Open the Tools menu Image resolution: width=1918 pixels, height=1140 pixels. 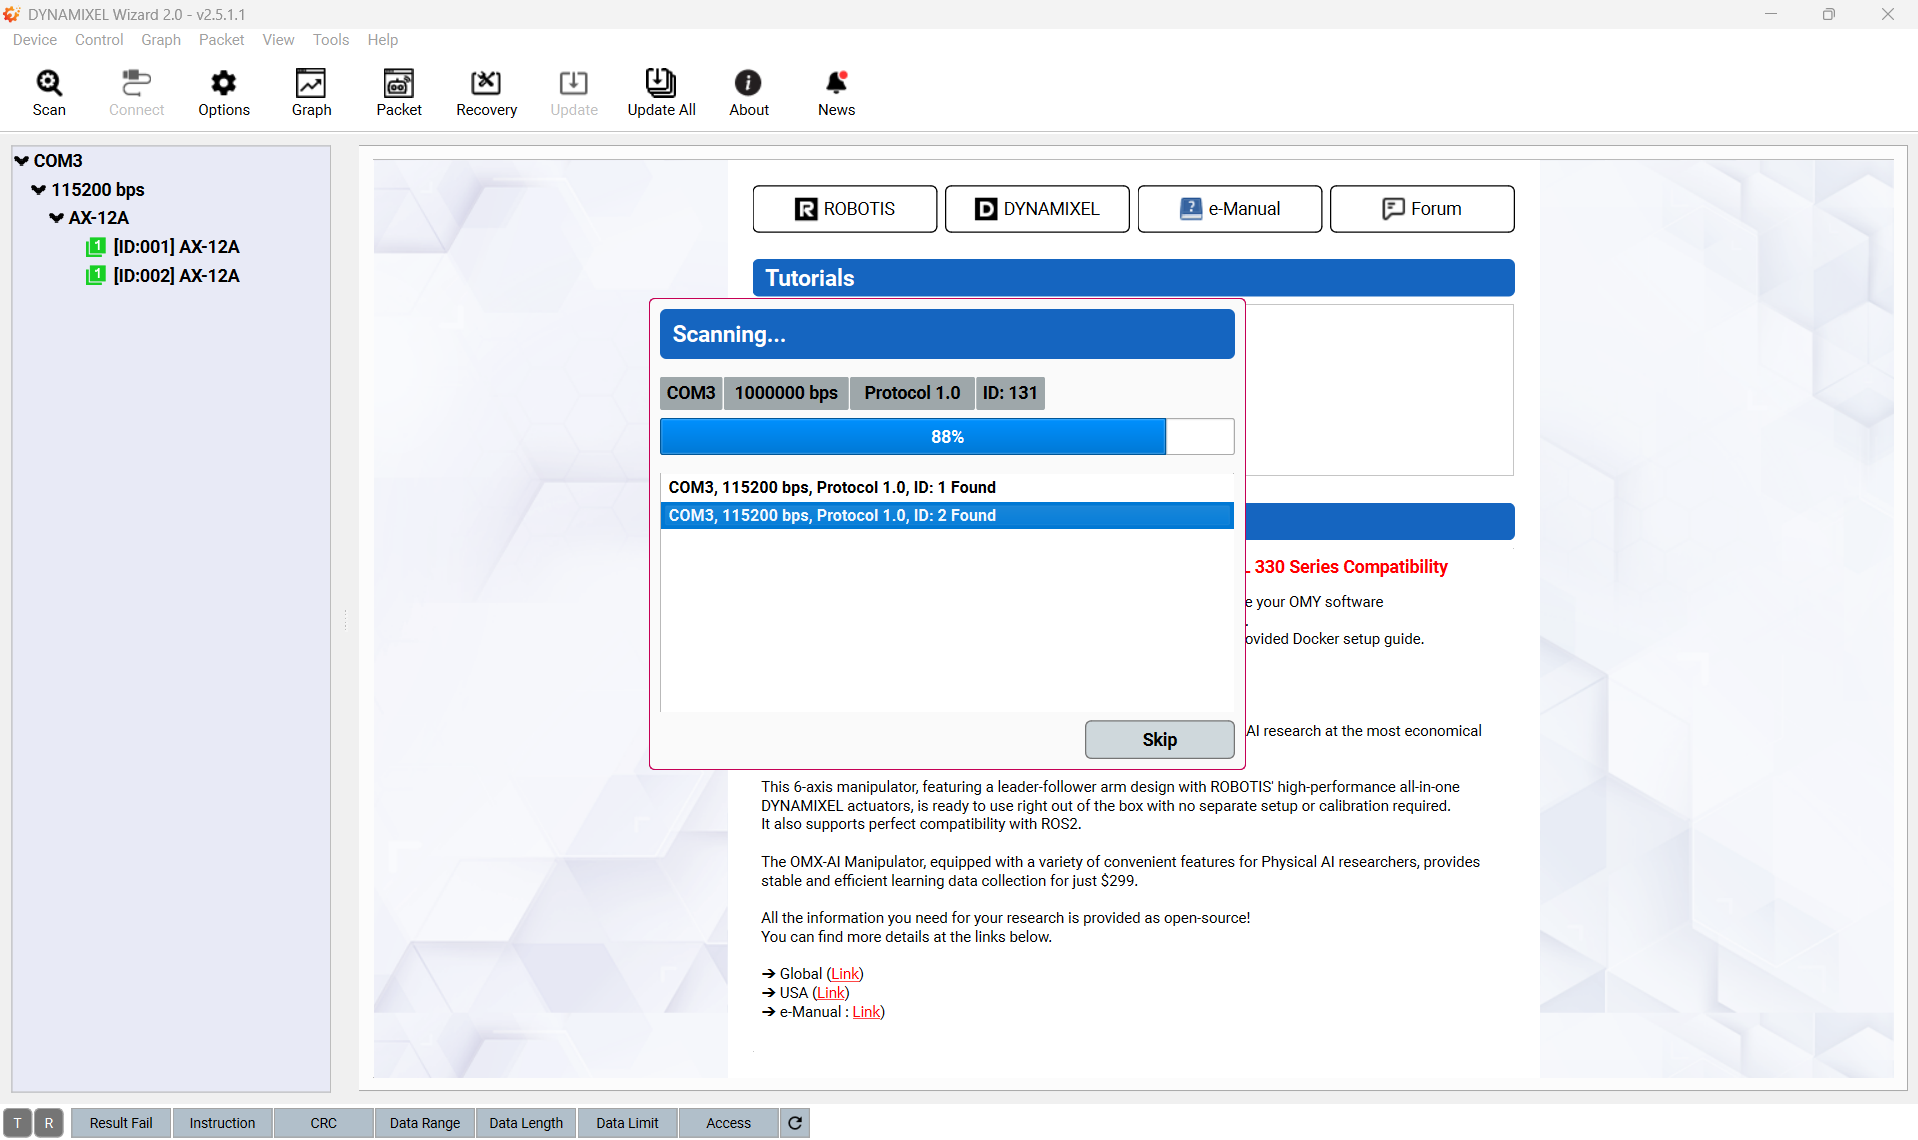tap(331, 40)
